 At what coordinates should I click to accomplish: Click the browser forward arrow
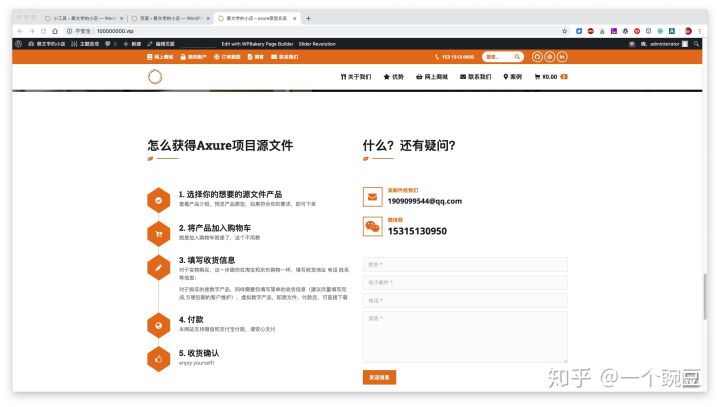[x=32, y=31]
